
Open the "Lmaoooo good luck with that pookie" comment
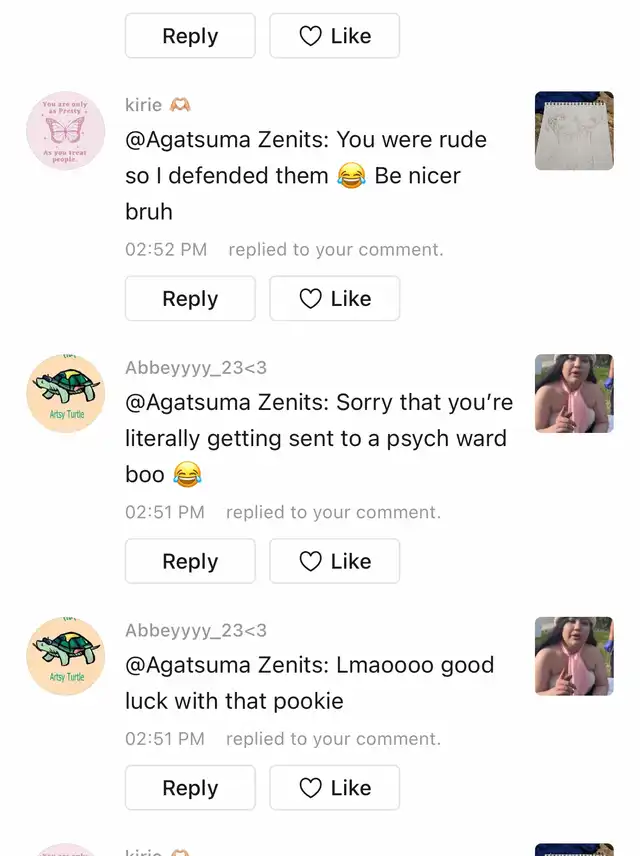309,683
